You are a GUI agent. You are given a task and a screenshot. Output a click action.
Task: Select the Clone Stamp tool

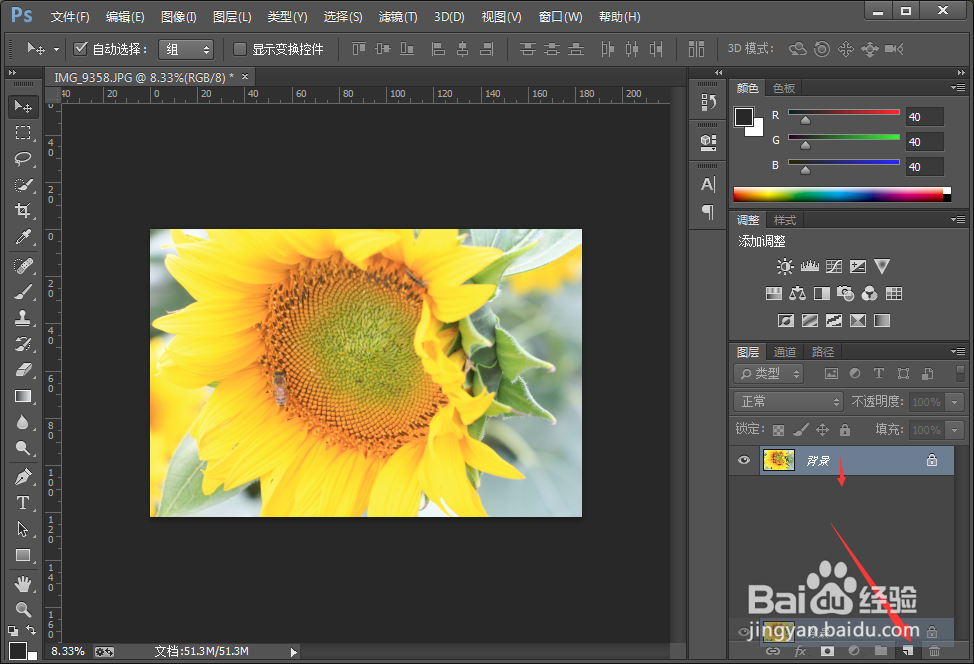[x=23, y=318]
